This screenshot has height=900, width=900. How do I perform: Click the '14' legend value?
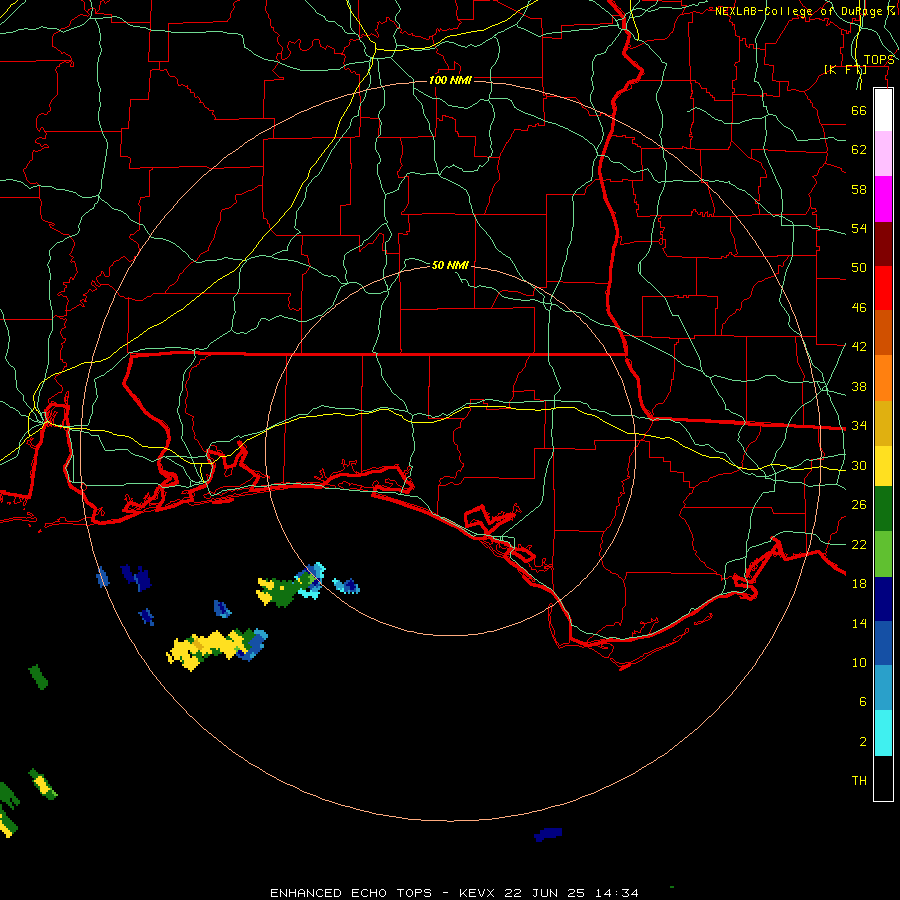coord(859,623)
